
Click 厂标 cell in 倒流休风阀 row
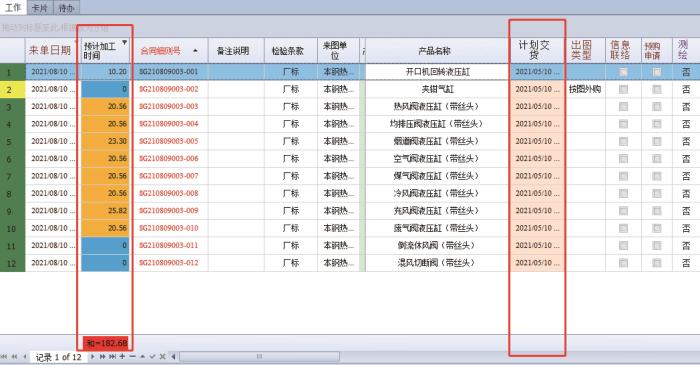pos(291,245)
